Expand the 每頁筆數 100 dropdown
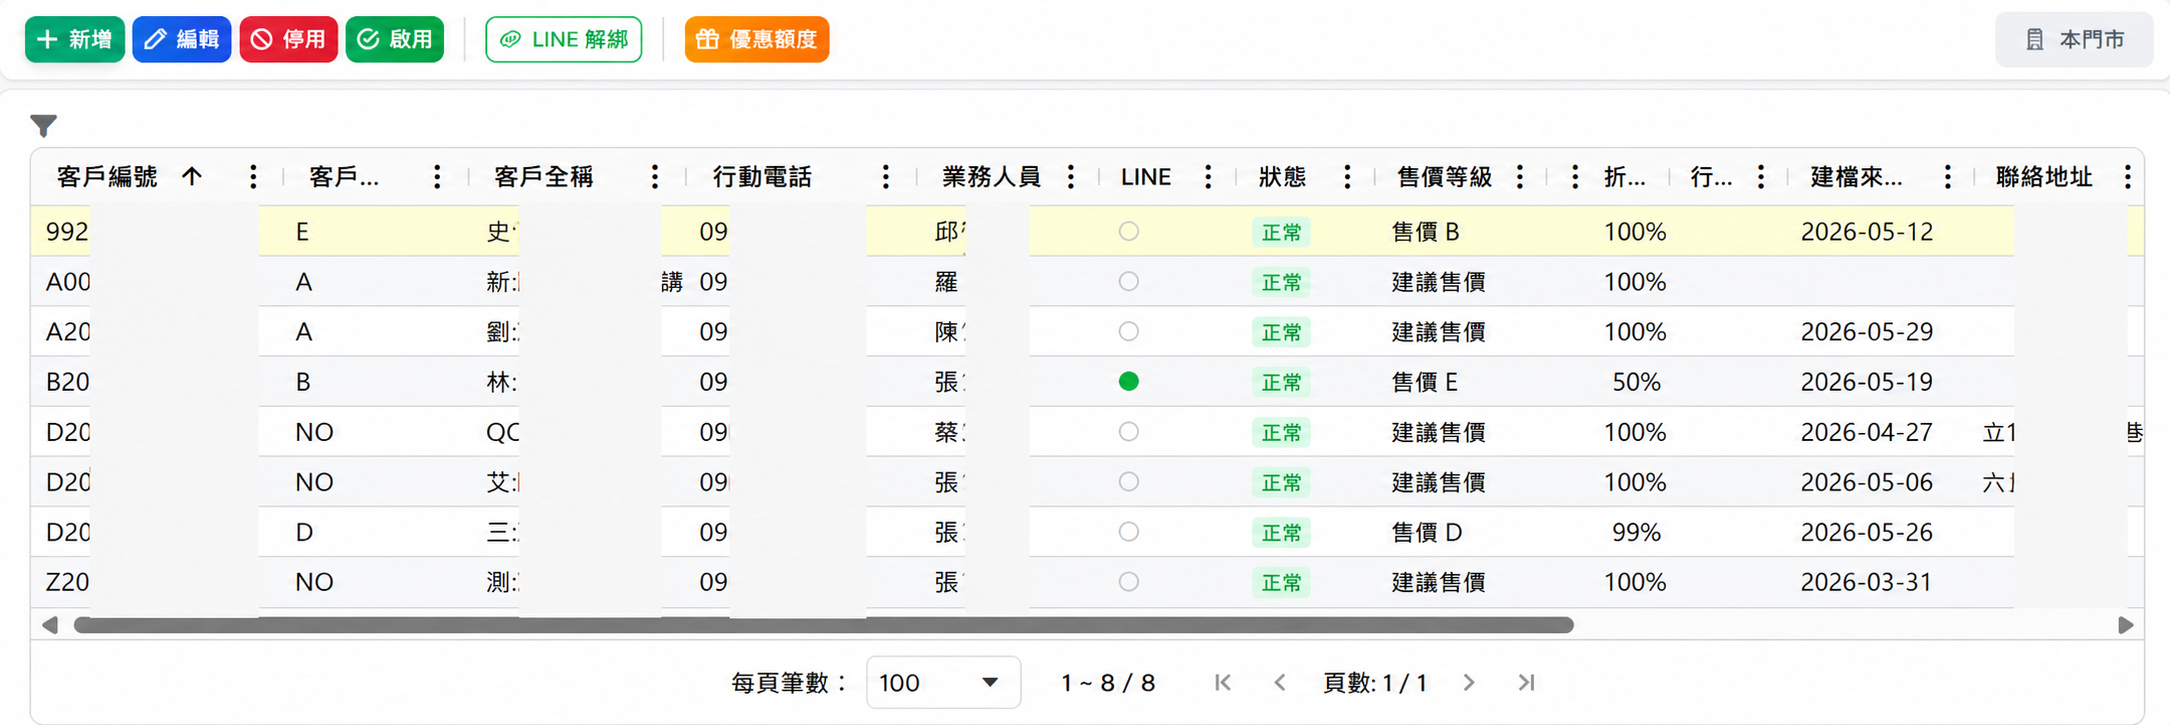Viewport: 2170px width, 725px height. pyautogui.click(x=943, y=682)
